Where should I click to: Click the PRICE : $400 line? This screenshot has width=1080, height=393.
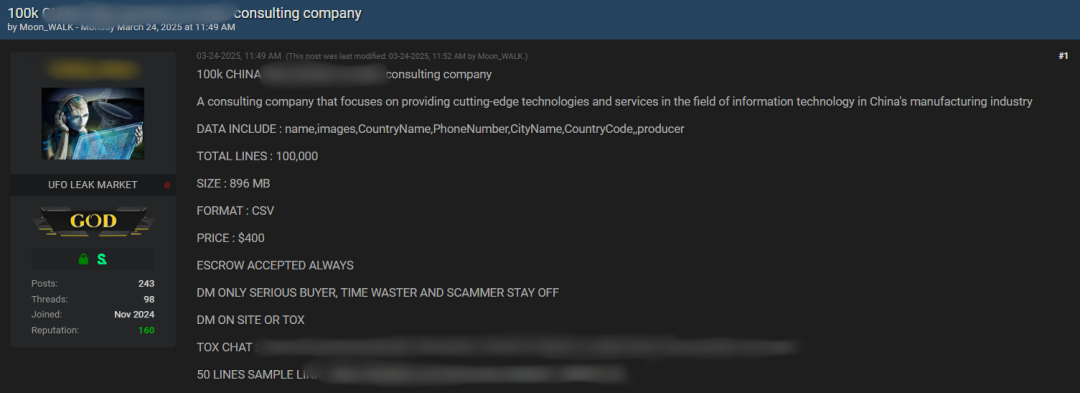(x=230, y=238)
